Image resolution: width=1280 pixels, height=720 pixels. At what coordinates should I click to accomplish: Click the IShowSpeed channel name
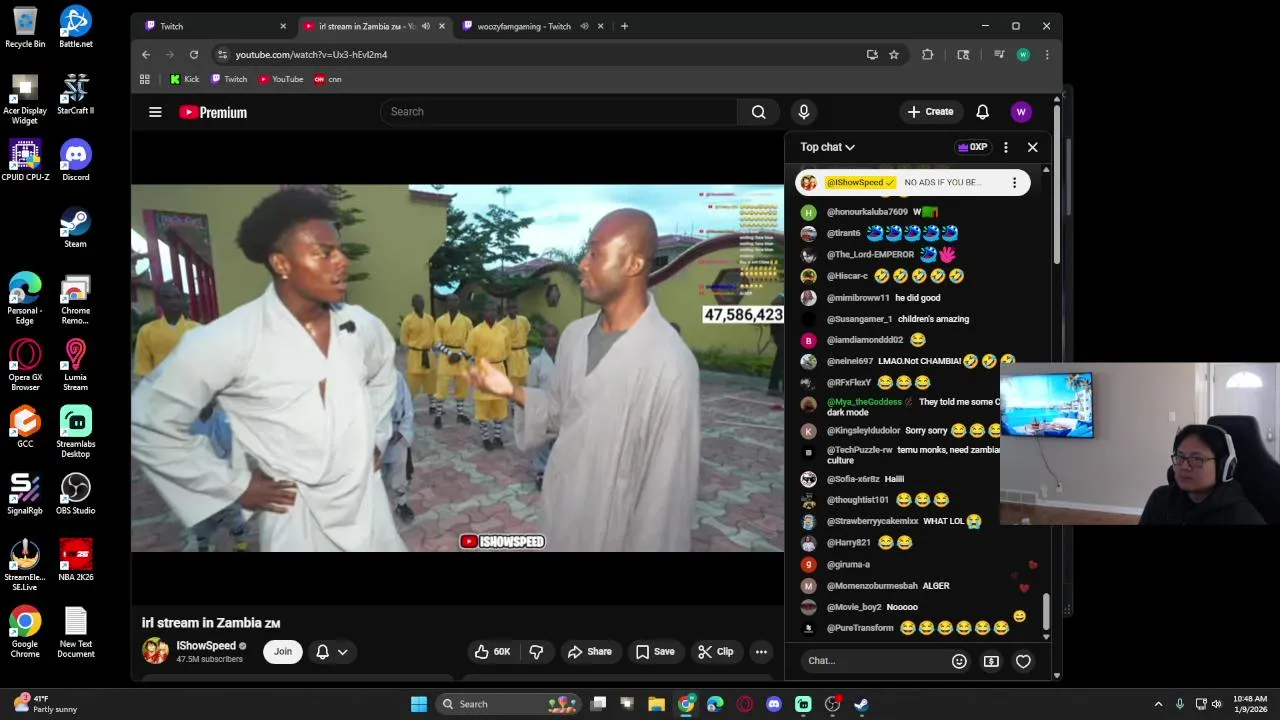[206, 646]
